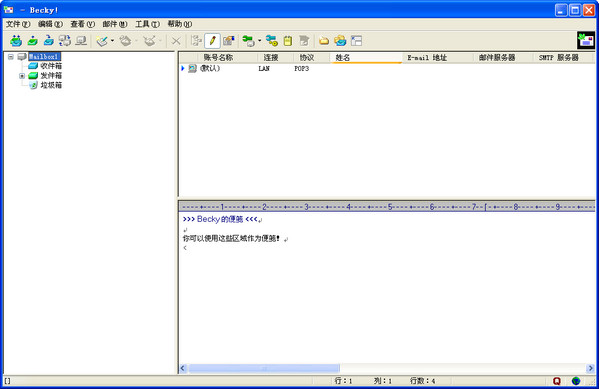Viewport: 599px width, 389px height.
Task: Click the yellow folder address book icon
Action: pyautogui.click(x=324, y=41)
